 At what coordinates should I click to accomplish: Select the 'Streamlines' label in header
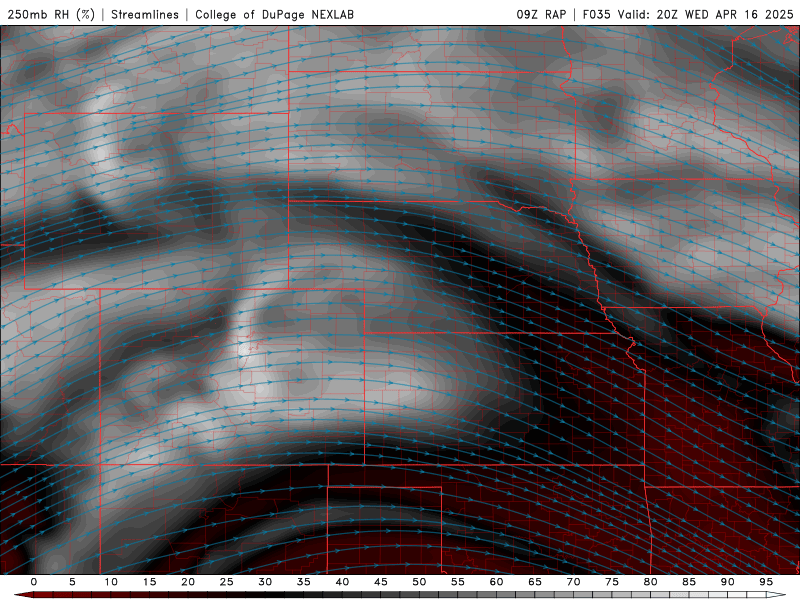[145, 14]
